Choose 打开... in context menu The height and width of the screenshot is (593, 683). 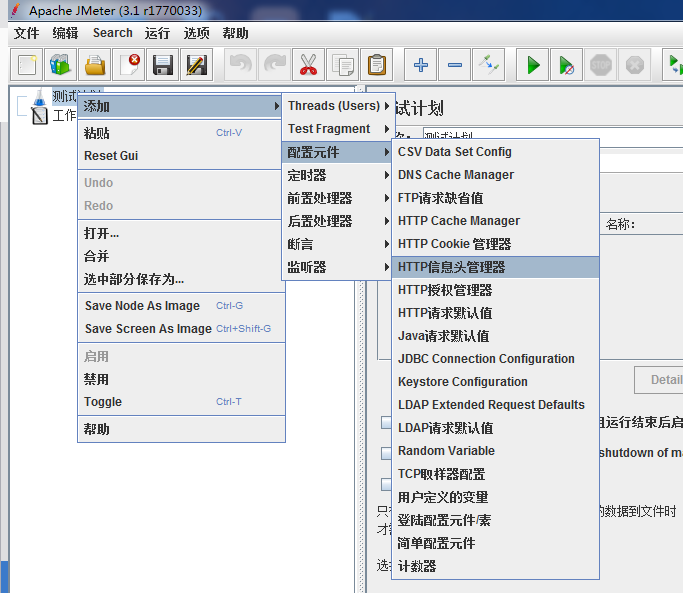pos(181,233)
